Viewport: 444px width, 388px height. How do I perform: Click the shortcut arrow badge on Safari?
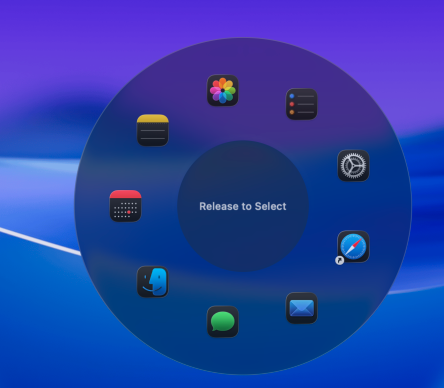pyautogui.click(x=340, y=260)
